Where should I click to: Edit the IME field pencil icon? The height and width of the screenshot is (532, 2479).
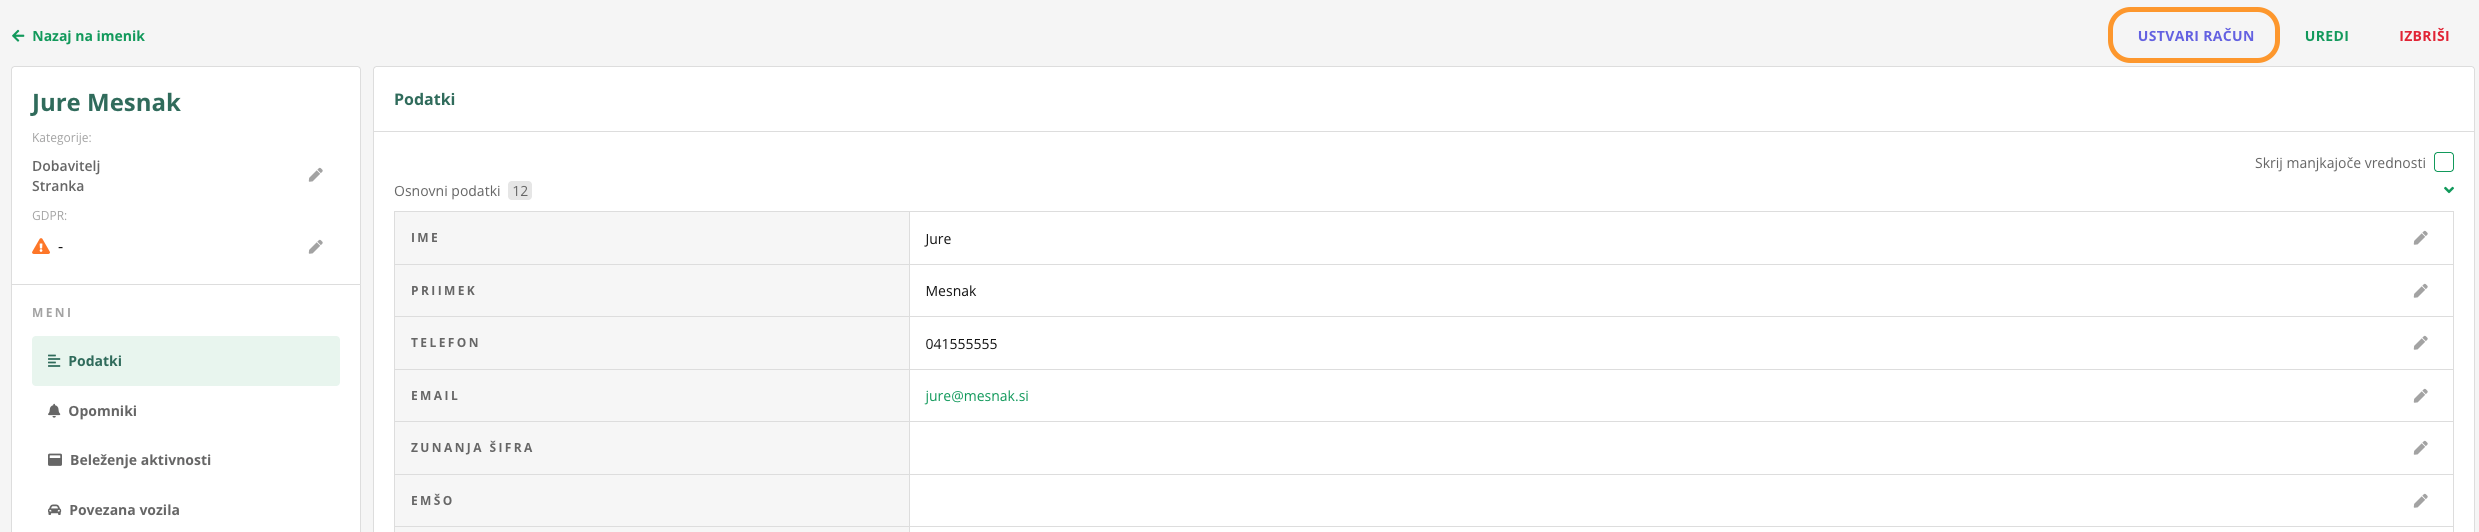[x=2420, y=238]
